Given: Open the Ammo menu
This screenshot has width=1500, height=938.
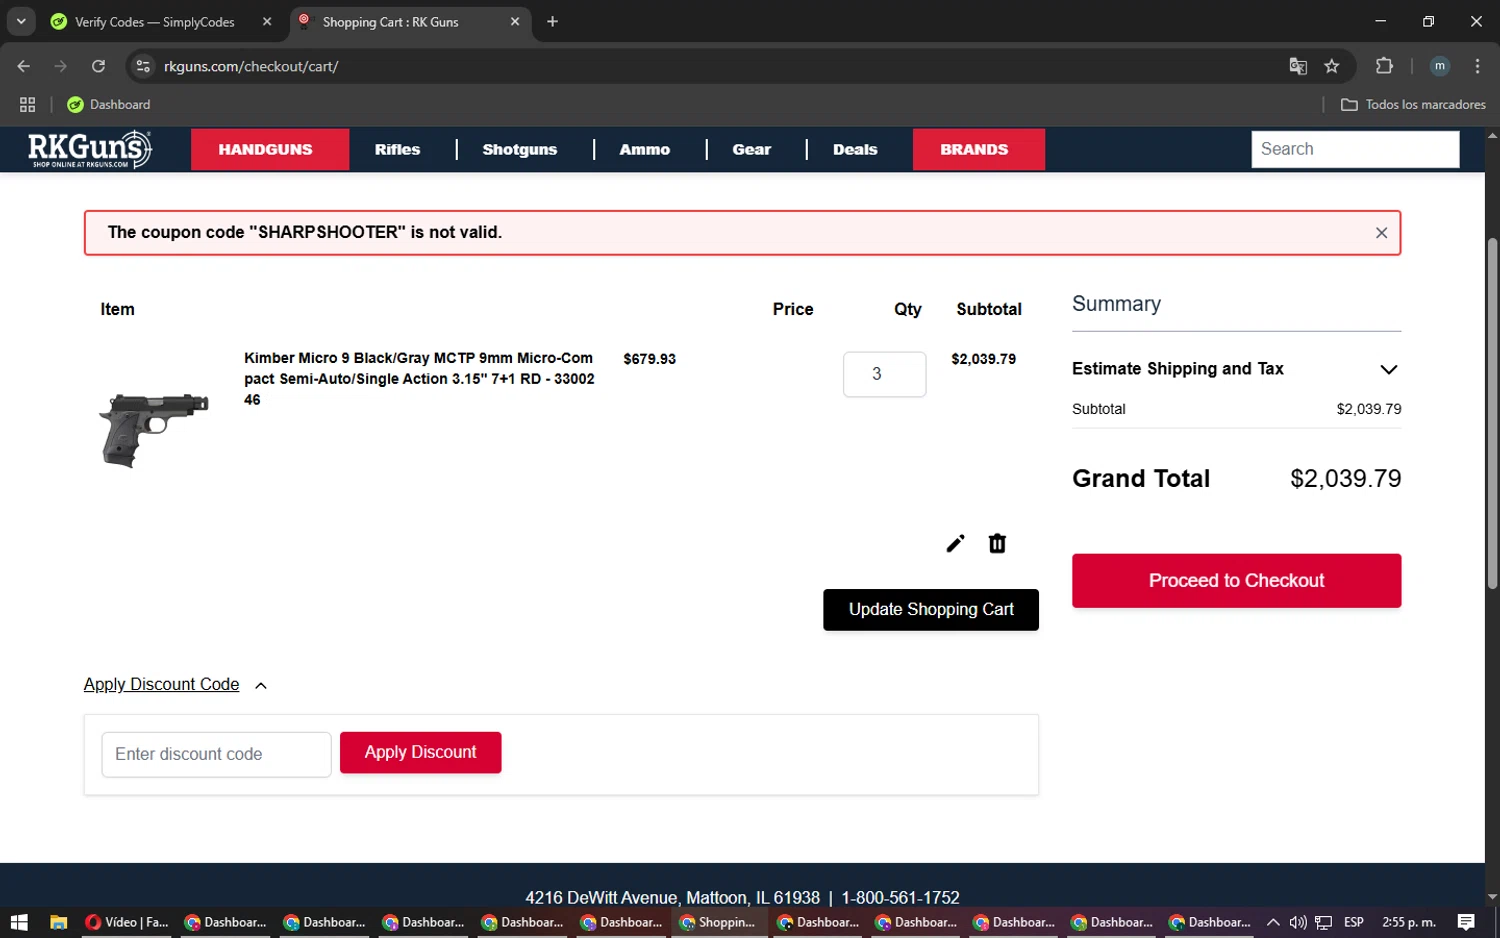Looking at the screenshot, I should click(x=645, y=149).
